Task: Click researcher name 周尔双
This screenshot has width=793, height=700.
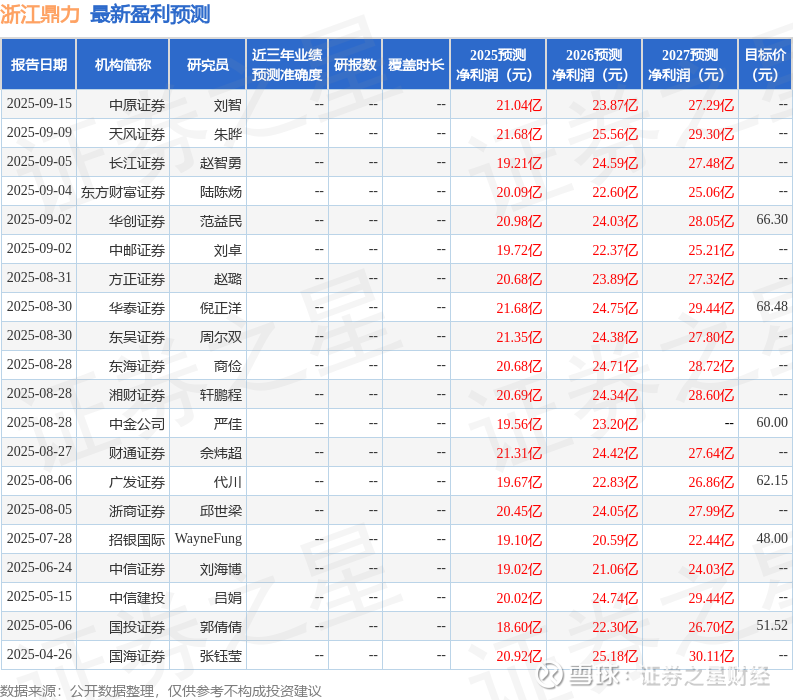Action: point(221,337)
